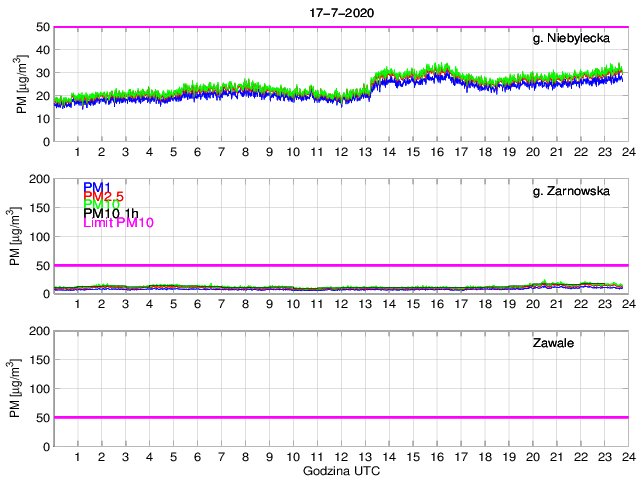Click hour 12 tick below Zawale plot
The height and width of the screenshot is (480, 640).
pyautogui.click(x=341, y=456)
